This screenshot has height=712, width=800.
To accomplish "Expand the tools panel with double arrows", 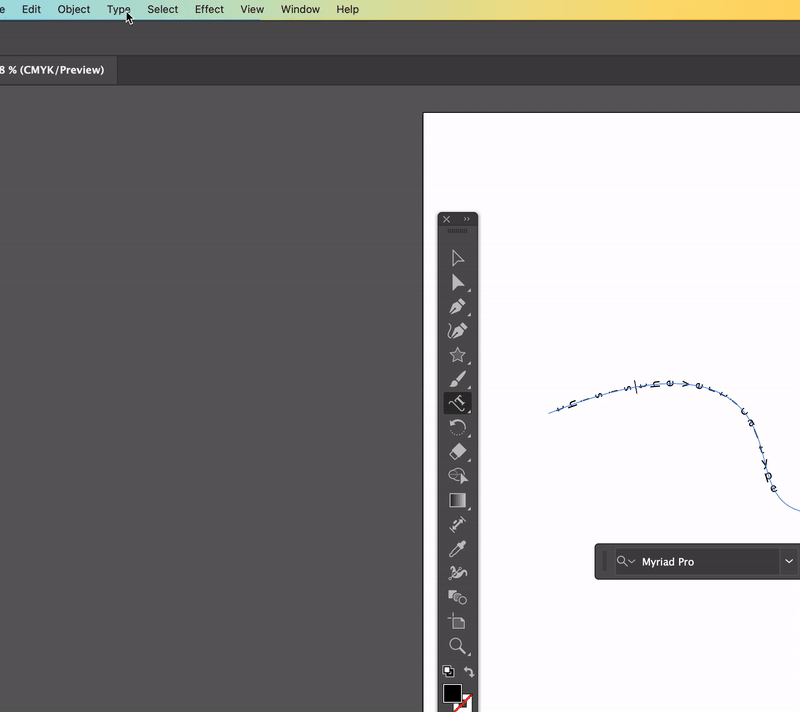I will click(x=467, y=219).
